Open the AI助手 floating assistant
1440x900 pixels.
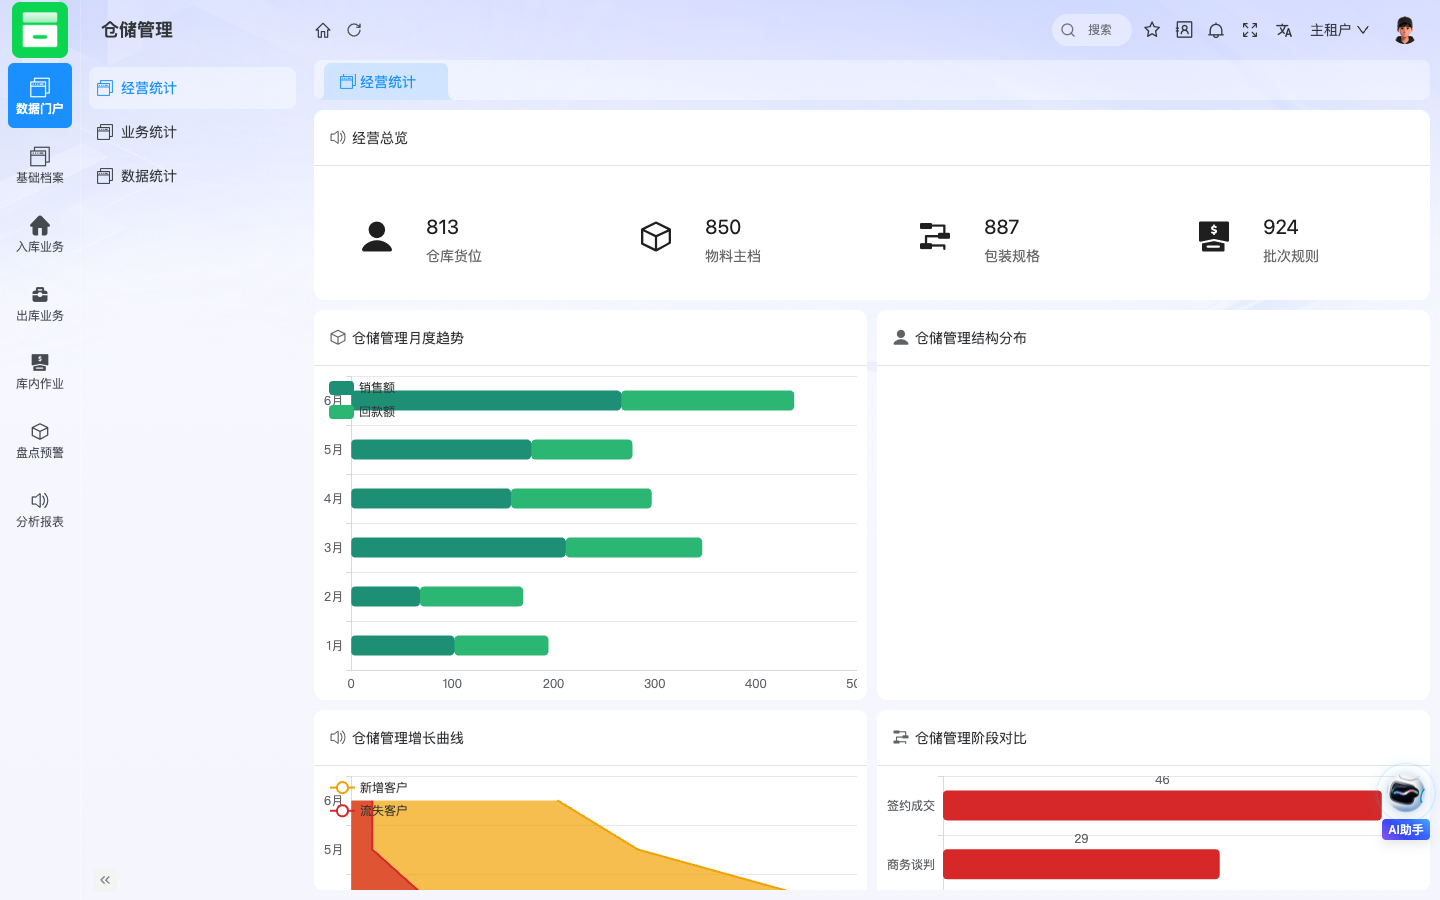click(1405, 803)
